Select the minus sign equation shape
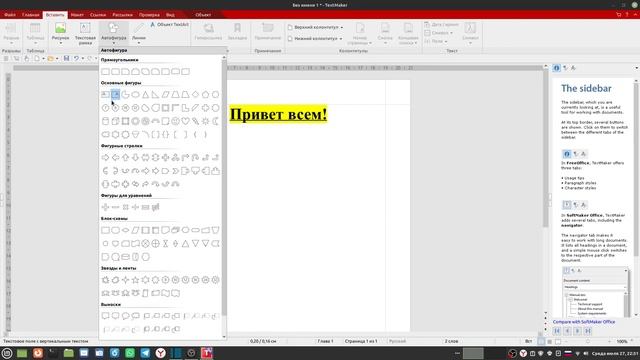640x360 pixels. click(116, 207)
